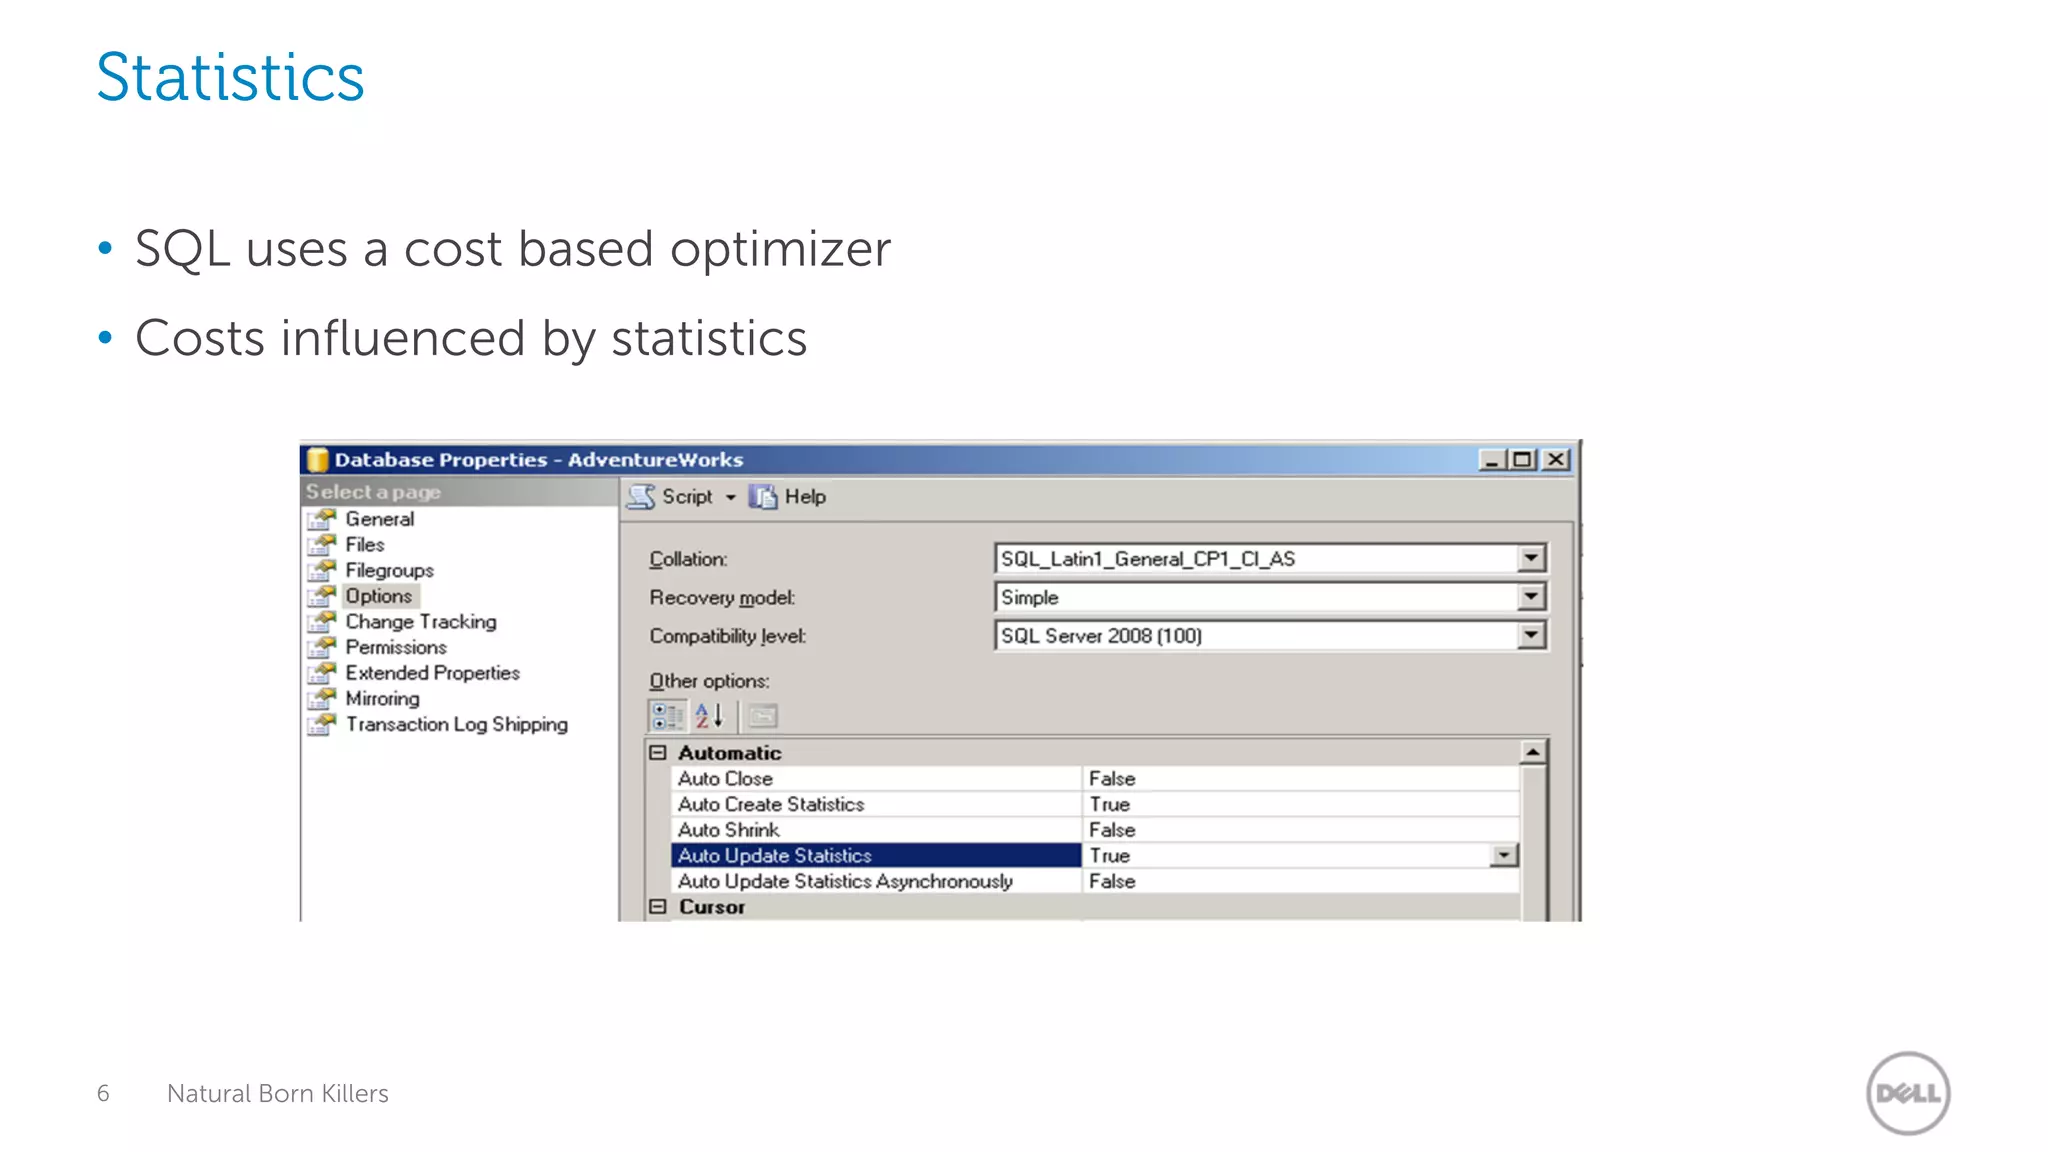Click the Script toolbar button
2048x1152 pixels.
(x=670, y=497)
